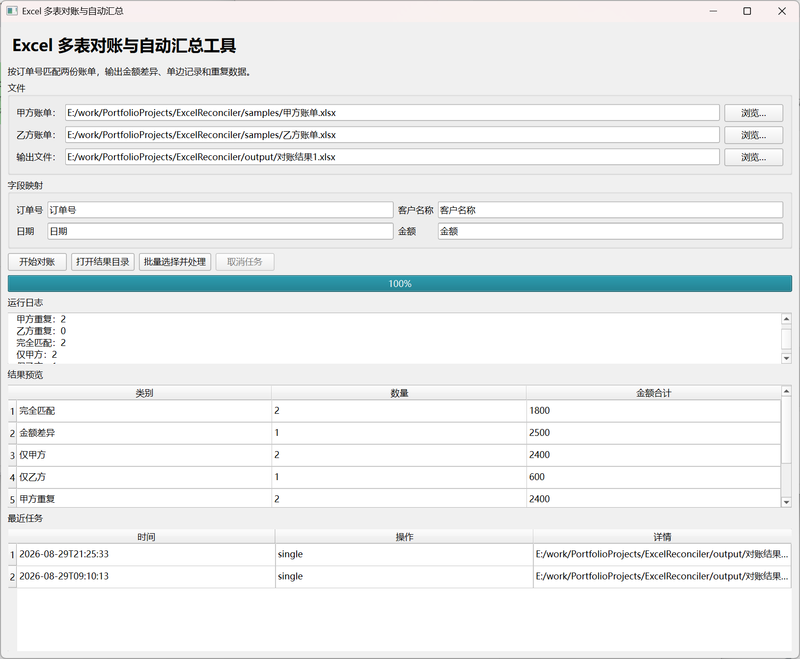Maximize the window

(747, 11)
